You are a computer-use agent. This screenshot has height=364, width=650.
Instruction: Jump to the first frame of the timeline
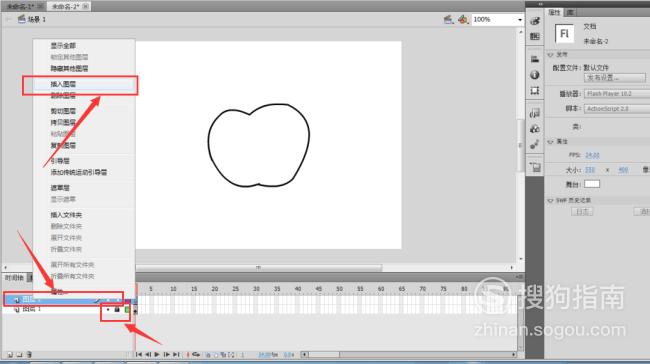click(x=138, y=354)
